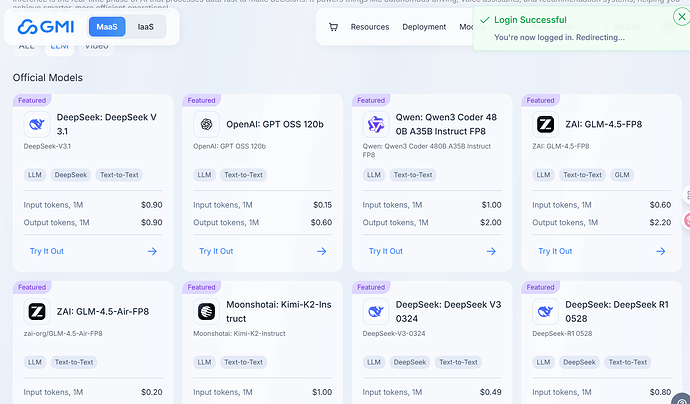Select the DeepSeek V3.1 whale icon

[x=37, y=125]
